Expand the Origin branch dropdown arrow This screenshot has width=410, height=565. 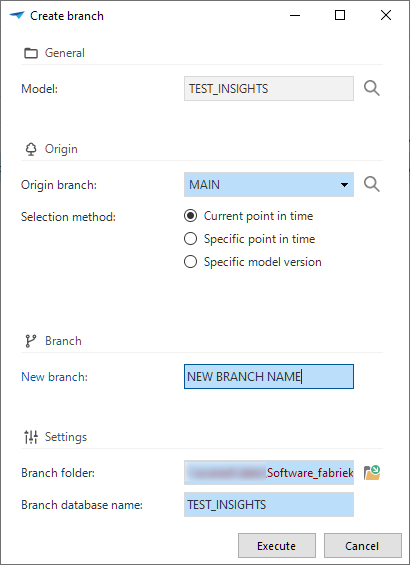[344, 185]
